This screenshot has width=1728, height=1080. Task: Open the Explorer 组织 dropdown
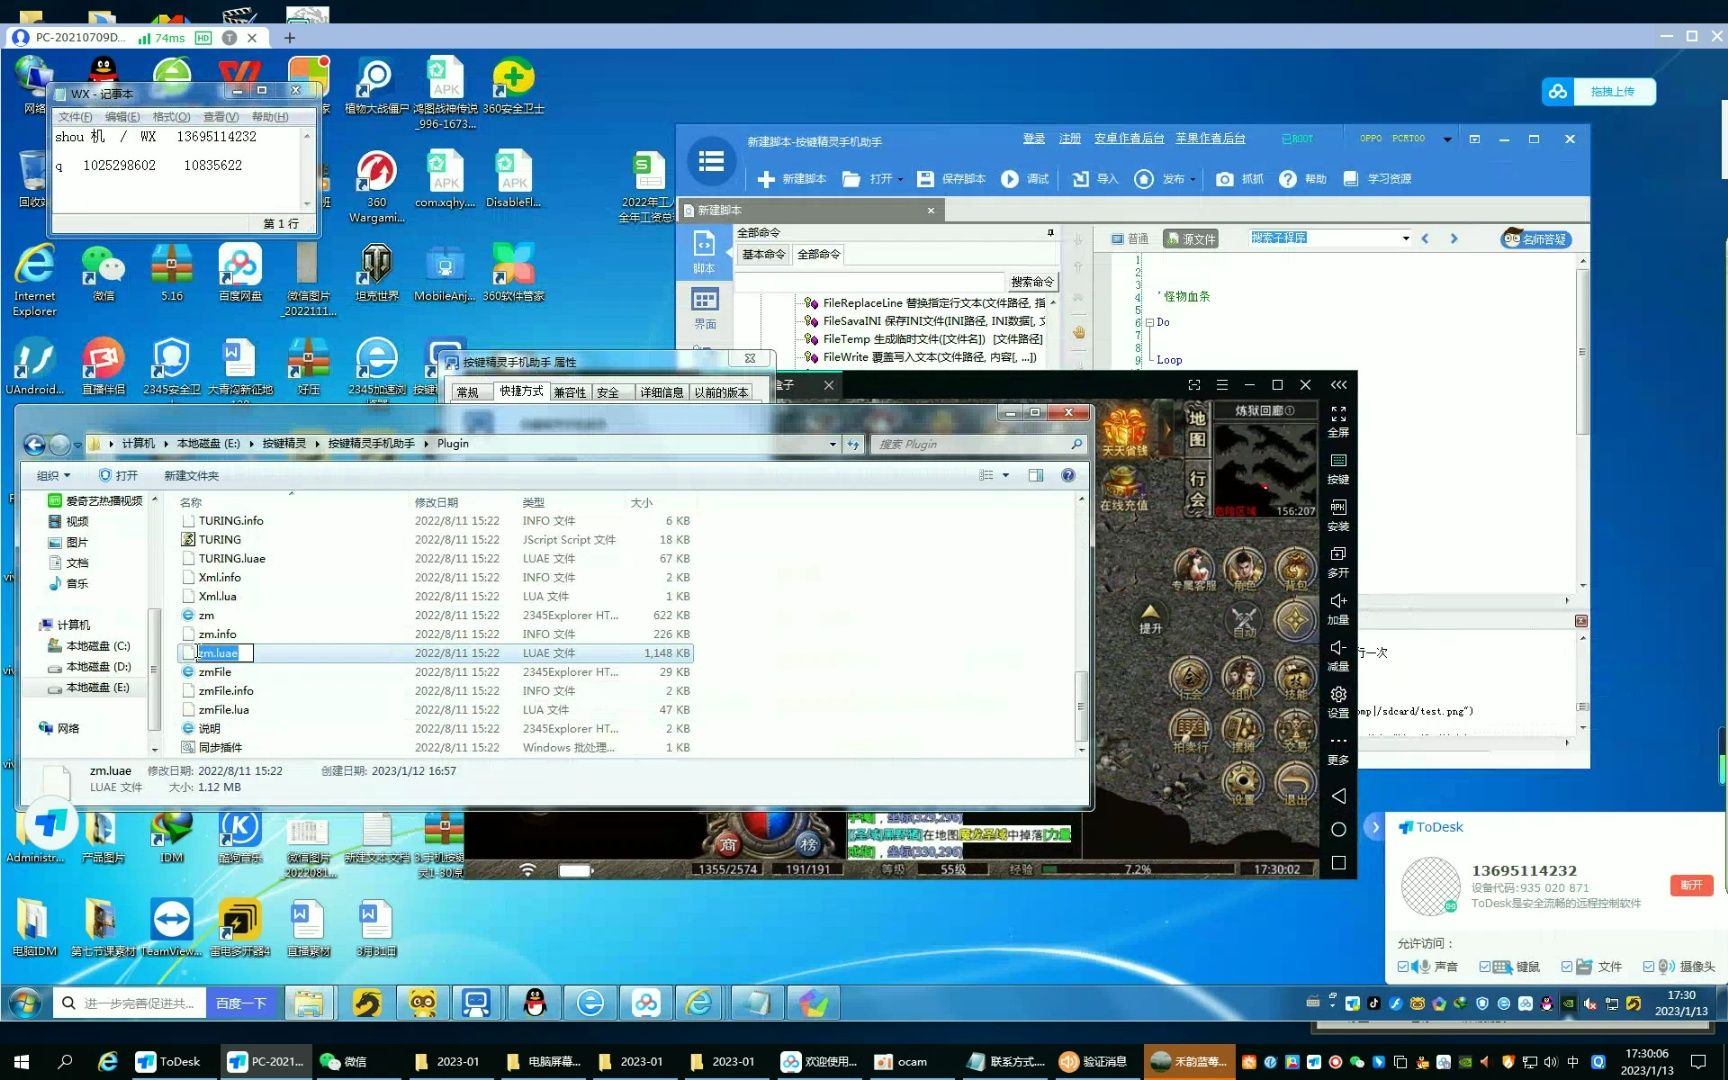click(53, 476)
